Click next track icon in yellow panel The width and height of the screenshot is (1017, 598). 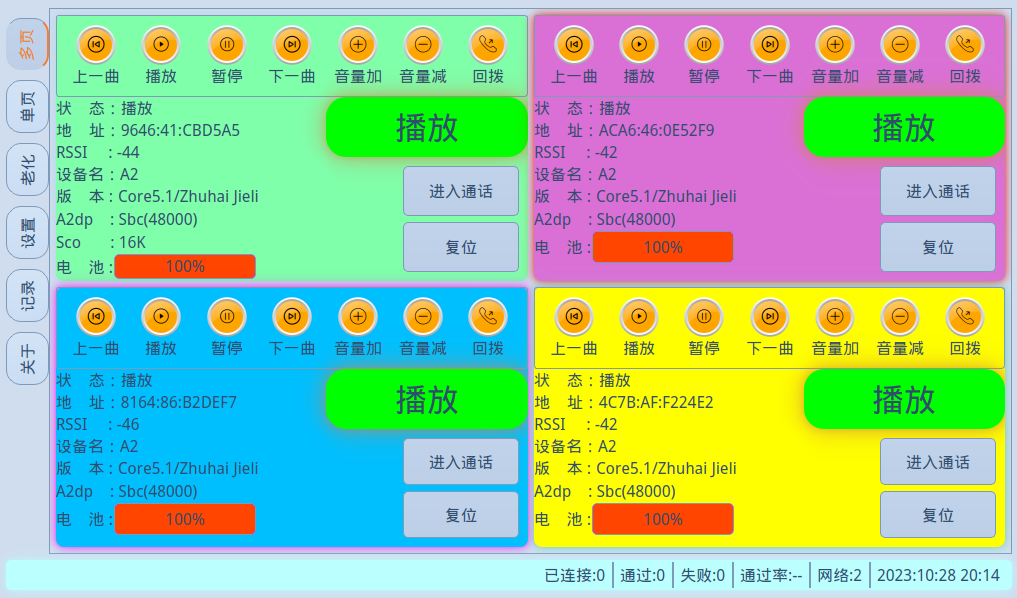(x=770, y=317)
